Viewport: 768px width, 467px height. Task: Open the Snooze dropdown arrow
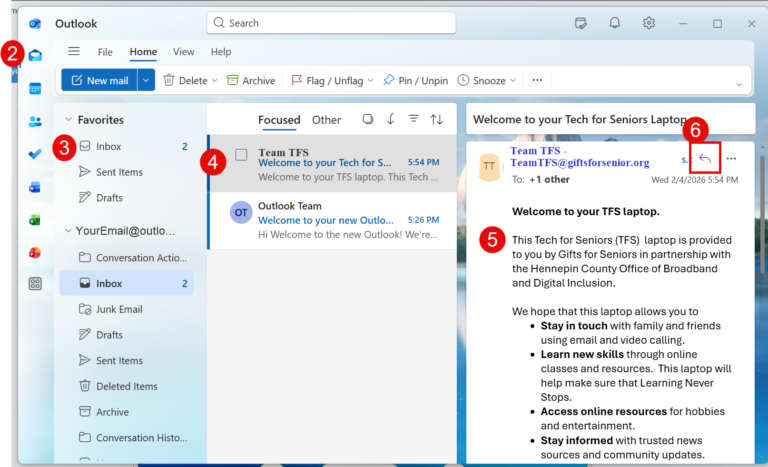513,80
